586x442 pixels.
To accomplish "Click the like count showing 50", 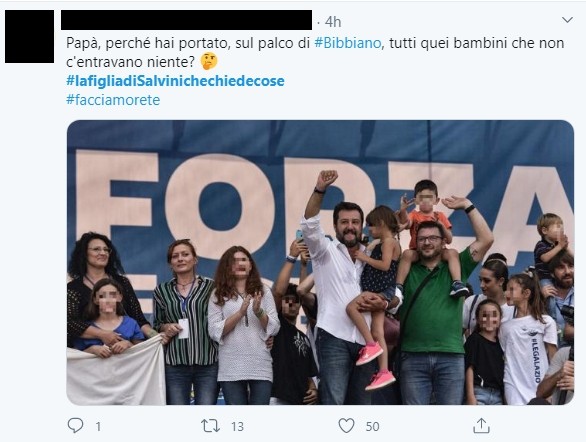I will (372, 426).
